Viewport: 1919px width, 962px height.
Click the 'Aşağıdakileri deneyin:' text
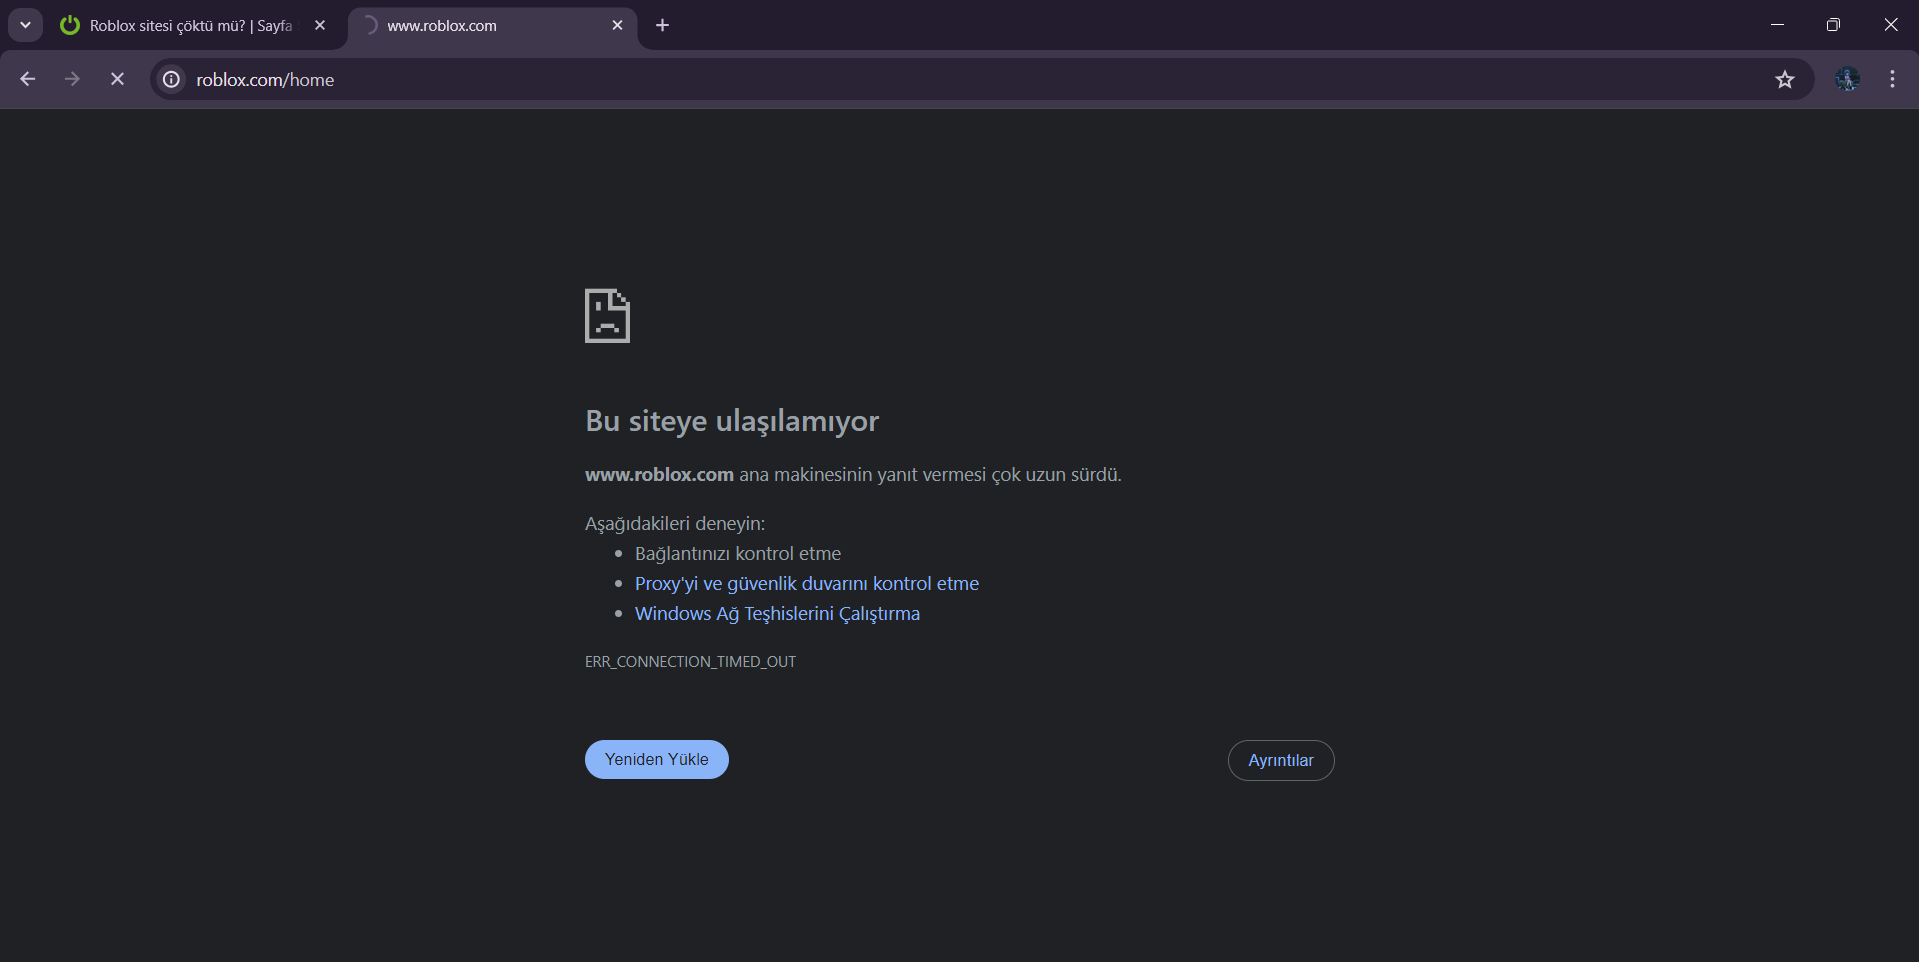pos(675,524)
